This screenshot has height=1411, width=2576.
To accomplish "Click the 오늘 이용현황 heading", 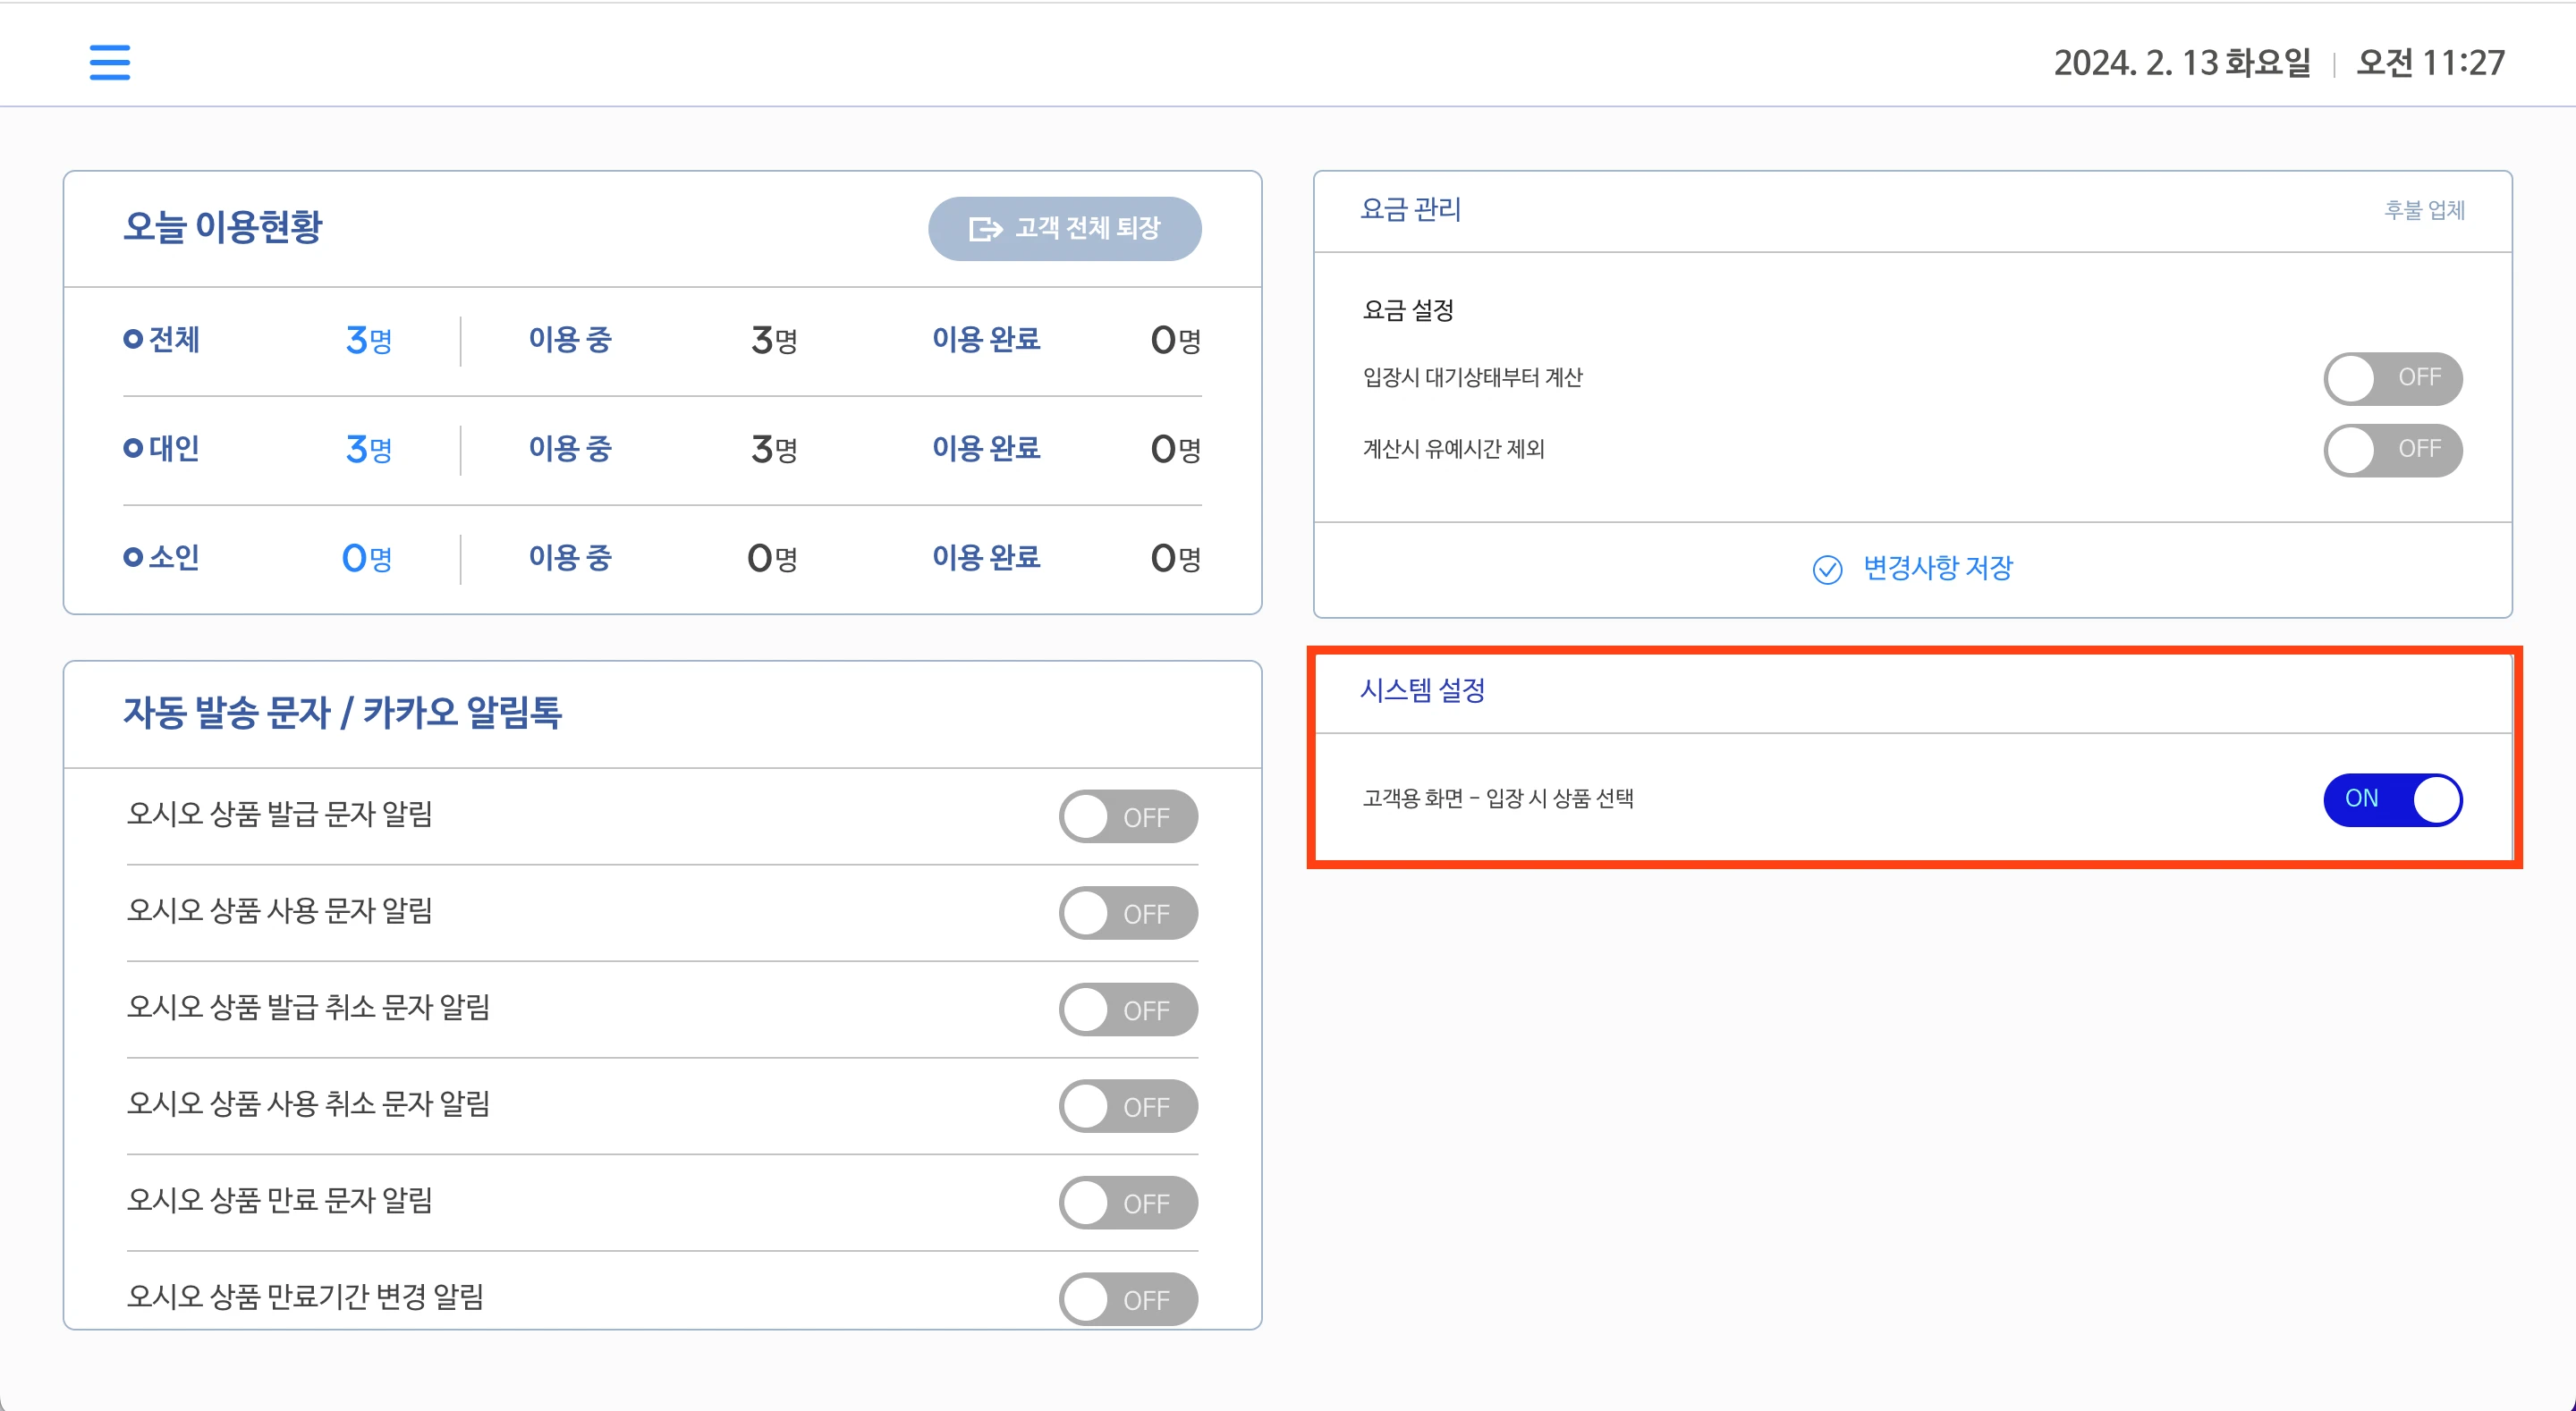I will click(223, 227).
